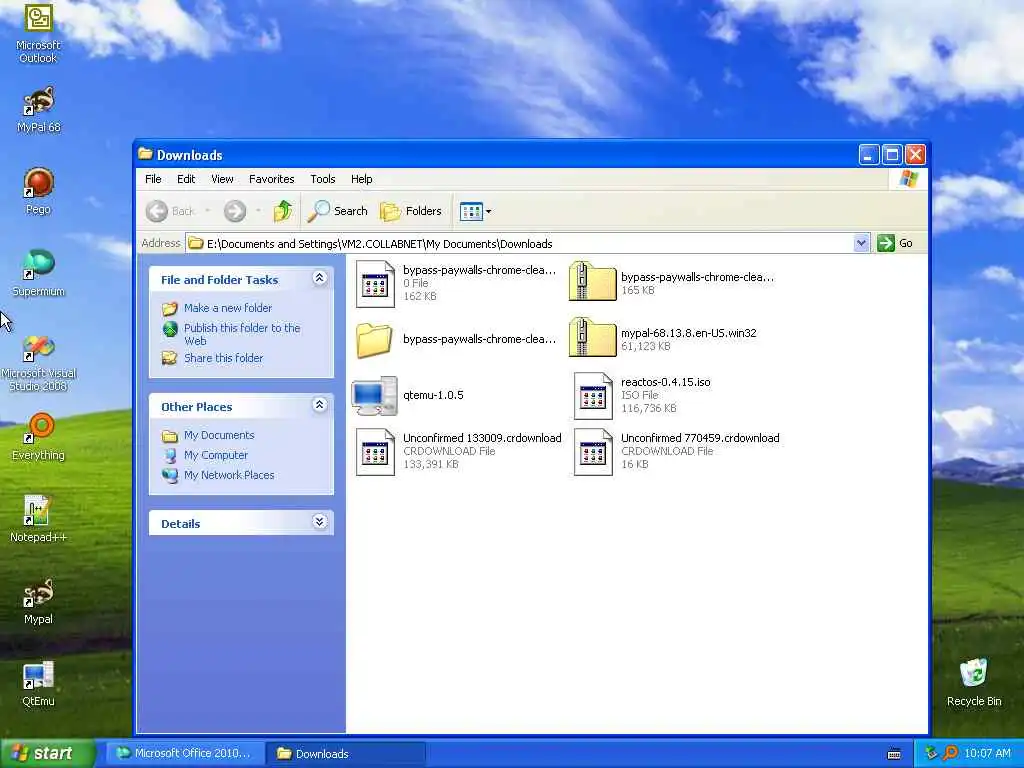This screenshot has height=768, width=1024.
Task: Select Unconfirmed 133009.crdownload file
Action: (458, 451)
